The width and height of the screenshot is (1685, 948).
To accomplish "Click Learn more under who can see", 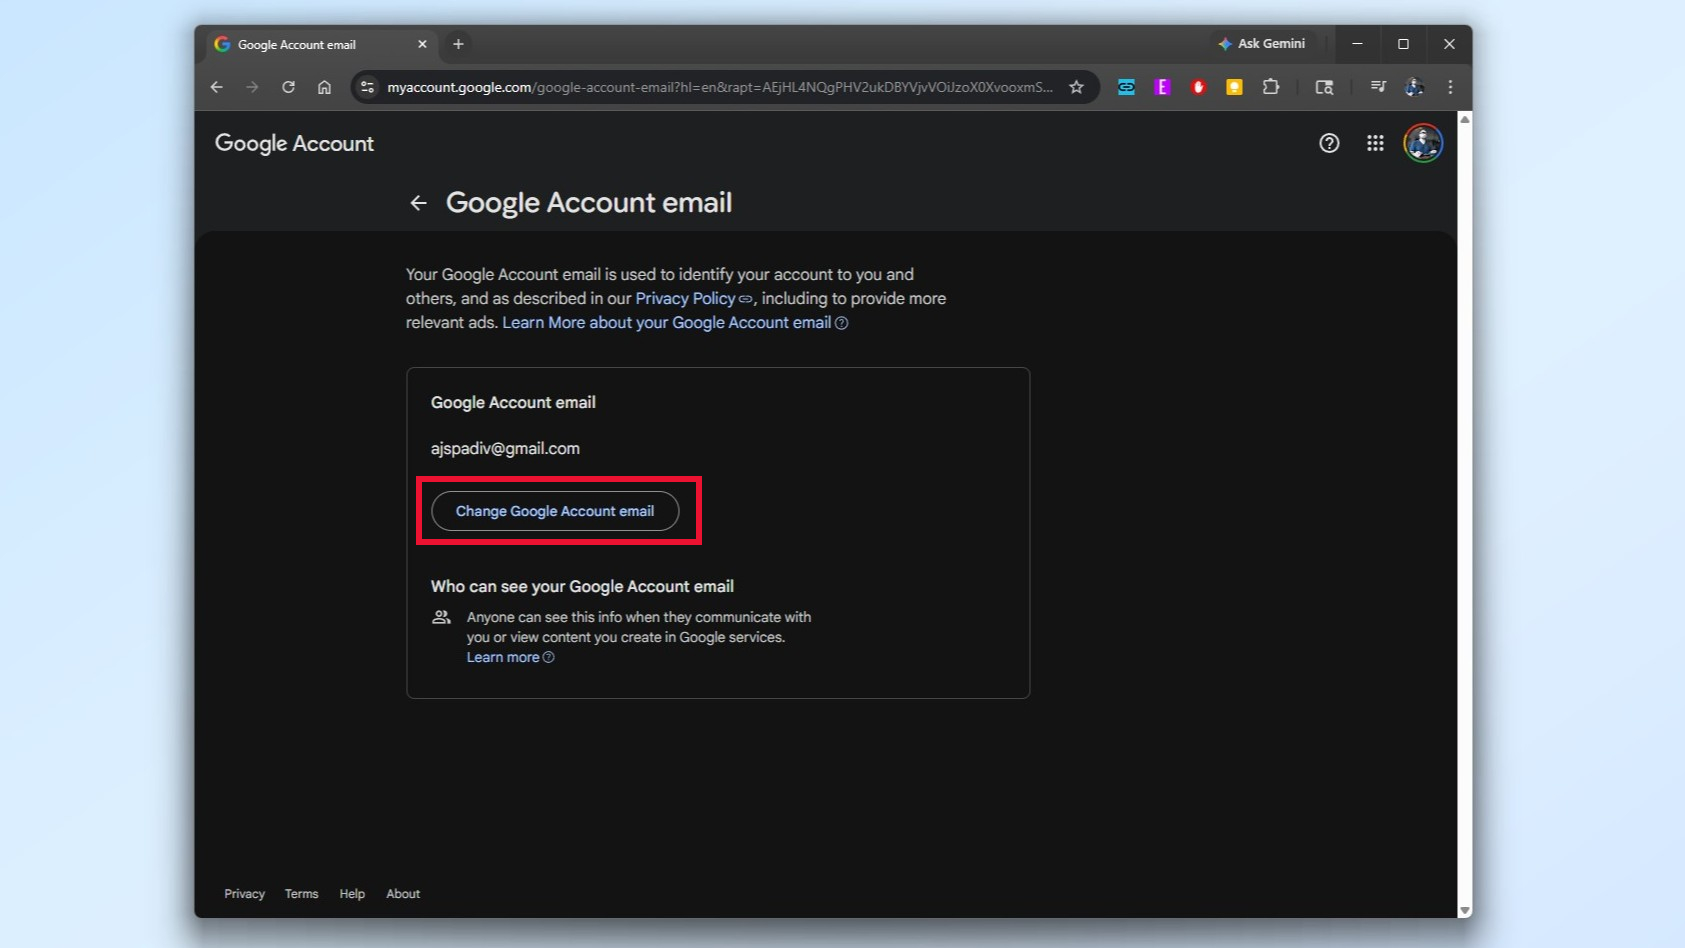I will 504,657.
